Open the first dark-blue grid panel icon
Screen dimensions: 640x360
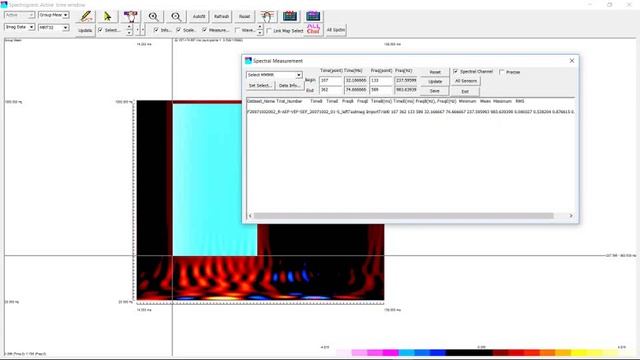pyautogui.click(x=290, y=16)
